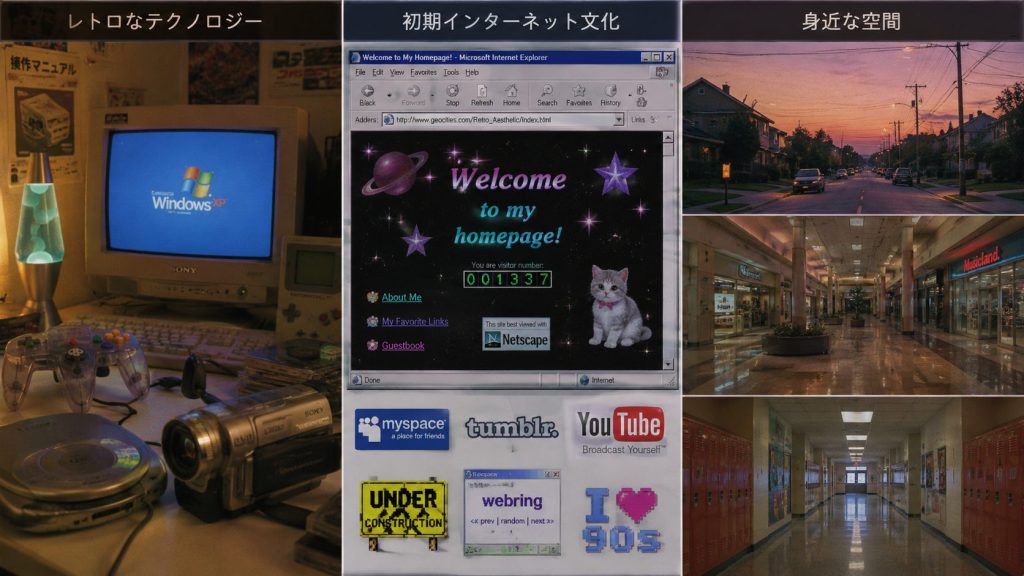Click the myspace logo badge
The height and width of the screenshot is (576, 1024).
402,429
